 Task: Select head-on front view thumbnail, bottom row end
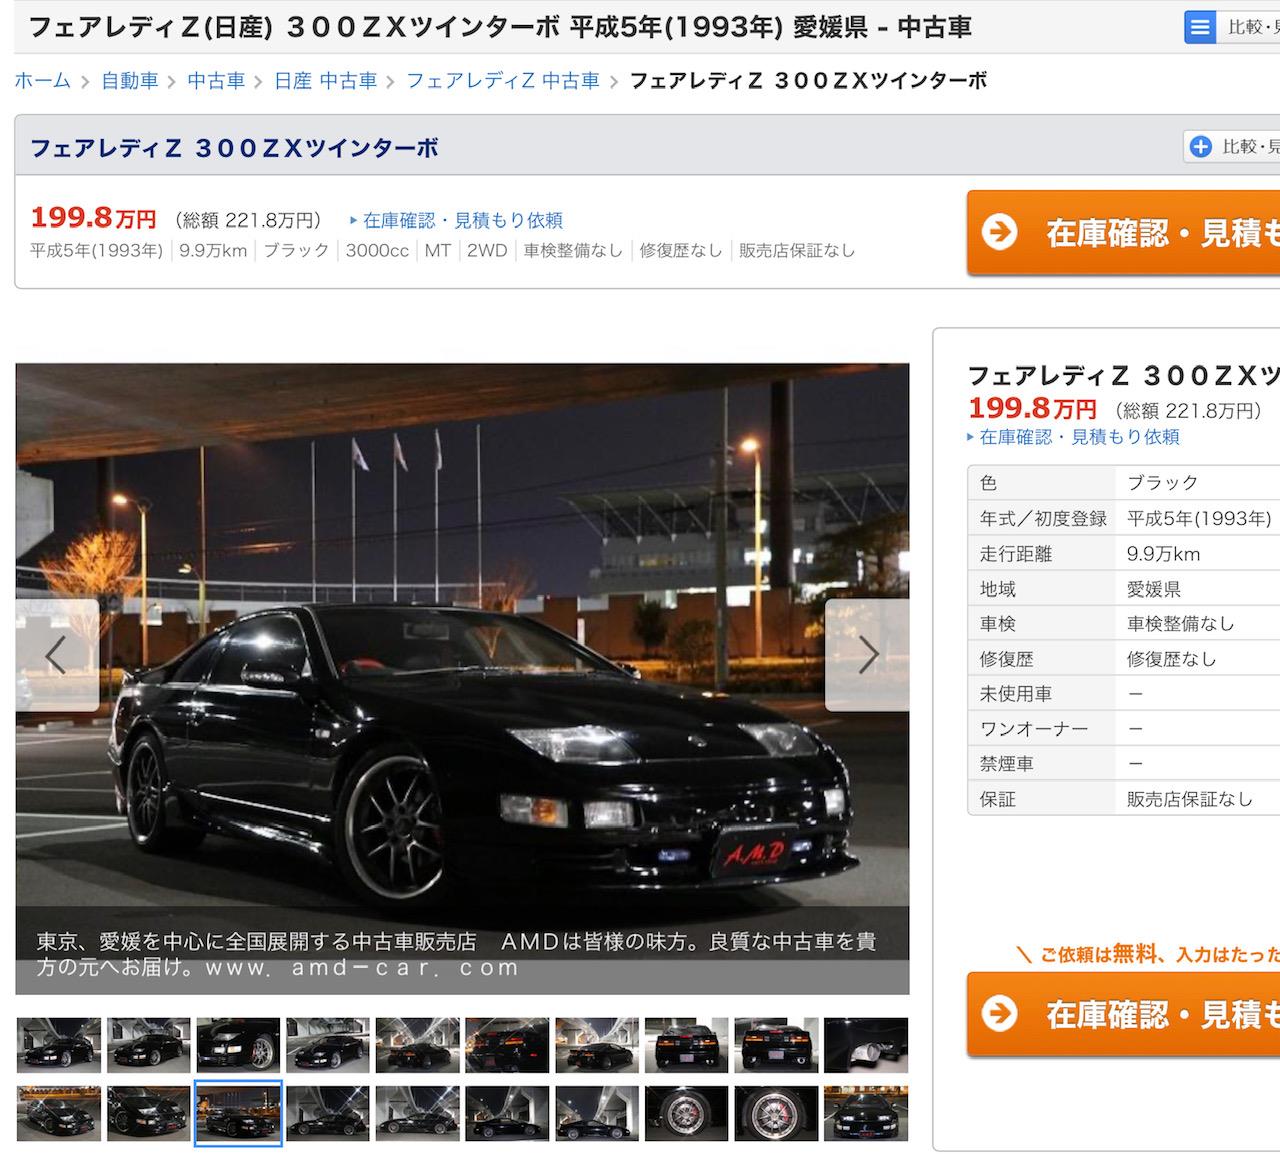[x=866, y=1113]
